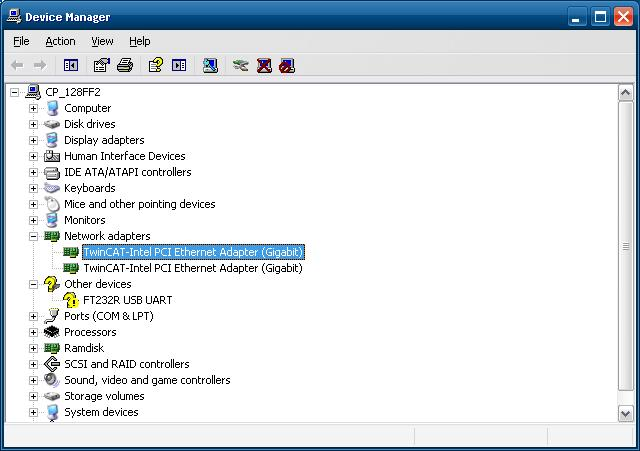Select the highlighted TwinCAT-Intel PCI Ethernet Adapter
The width and height of the screenshot is (640, 451).
click(193, 252)
